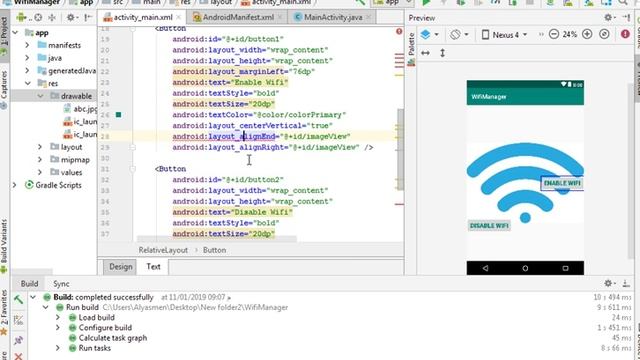
Task: Select the Gradle Scripts row
Action: point(54,185)
